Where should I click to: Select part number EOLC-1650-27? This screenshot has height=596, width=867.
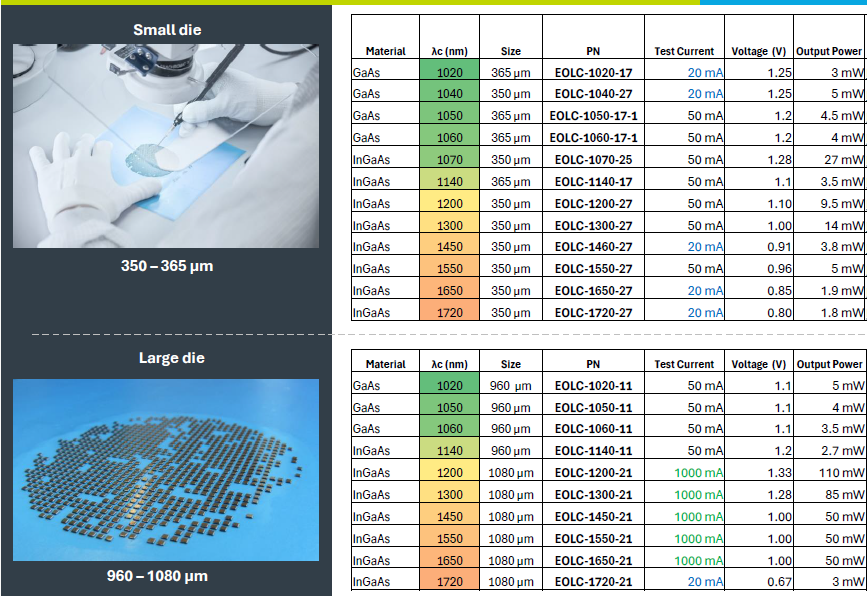pyautogui.click(x=593, y=291)
